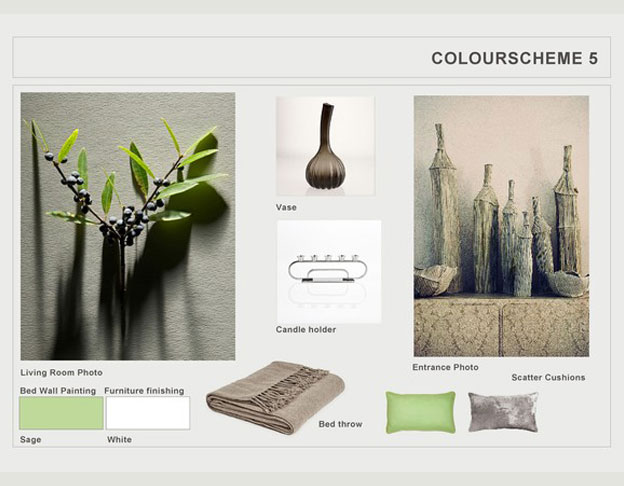This screenshot has height=486, width=624.
Task: Click the Vase caption
Action: 286,207
